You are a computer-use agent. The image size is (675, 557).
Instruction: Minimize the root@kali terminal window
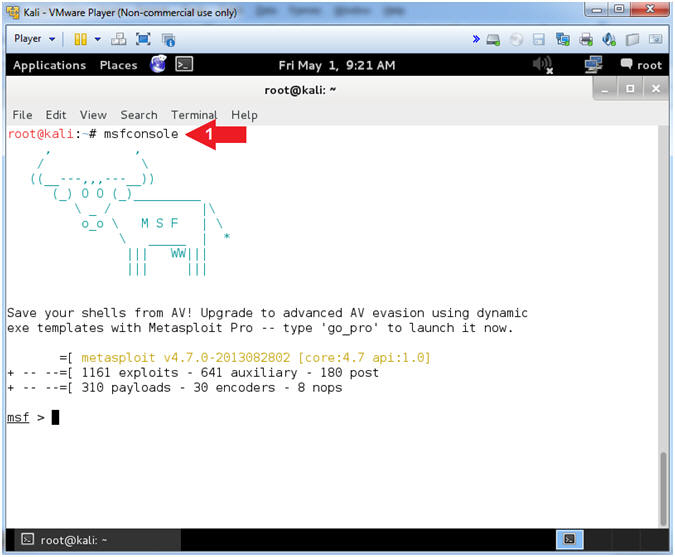(605, 89)
